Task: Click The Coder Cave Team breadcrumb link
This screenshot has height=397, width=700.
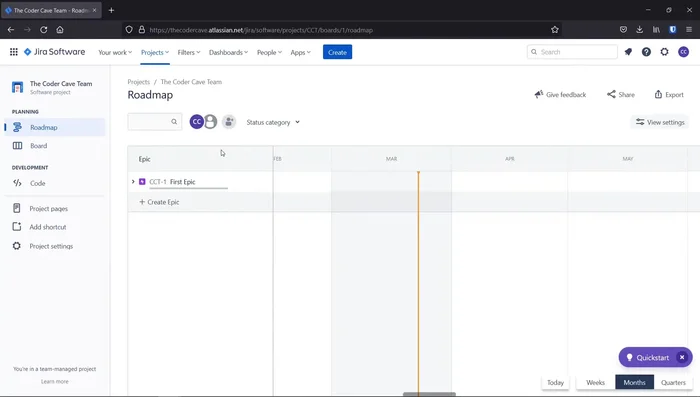Action: (x=191, y=82)
